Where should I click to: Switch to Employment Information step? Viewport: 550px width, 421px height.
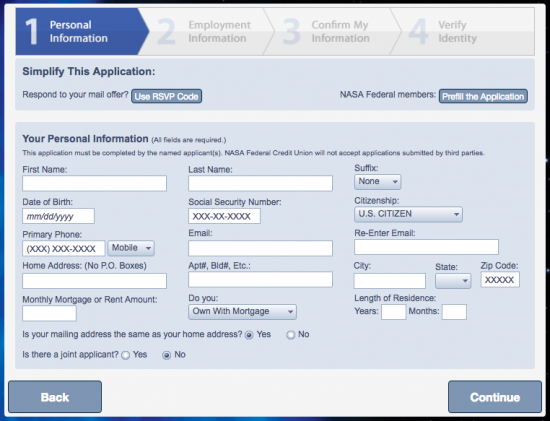[x=205, y=32]
